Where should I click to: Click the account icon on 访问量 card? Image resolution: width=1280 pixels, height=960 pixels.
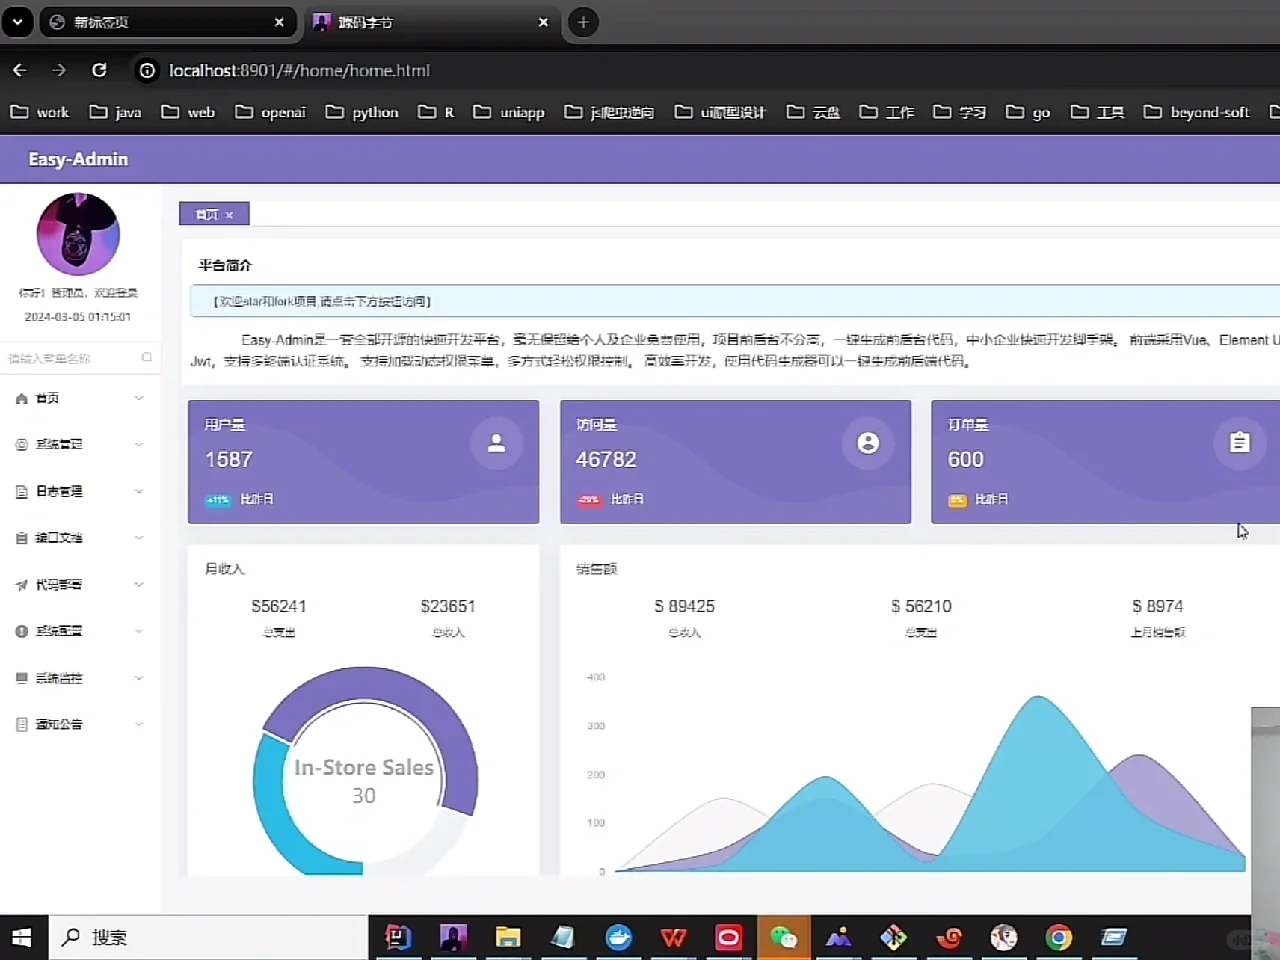[x=868, y=443]
